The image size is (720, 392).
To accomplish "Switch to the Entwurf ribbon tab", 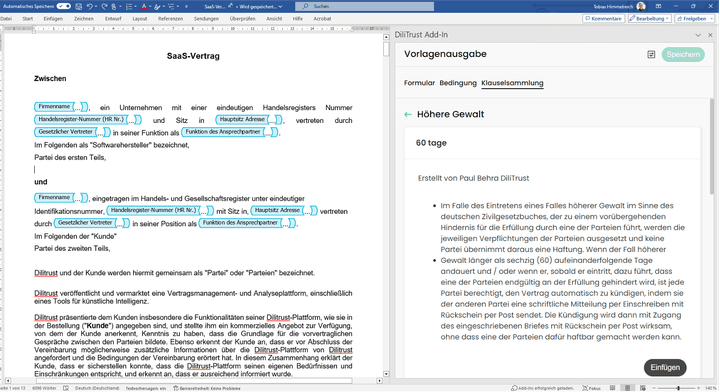I will click(113, 19).
